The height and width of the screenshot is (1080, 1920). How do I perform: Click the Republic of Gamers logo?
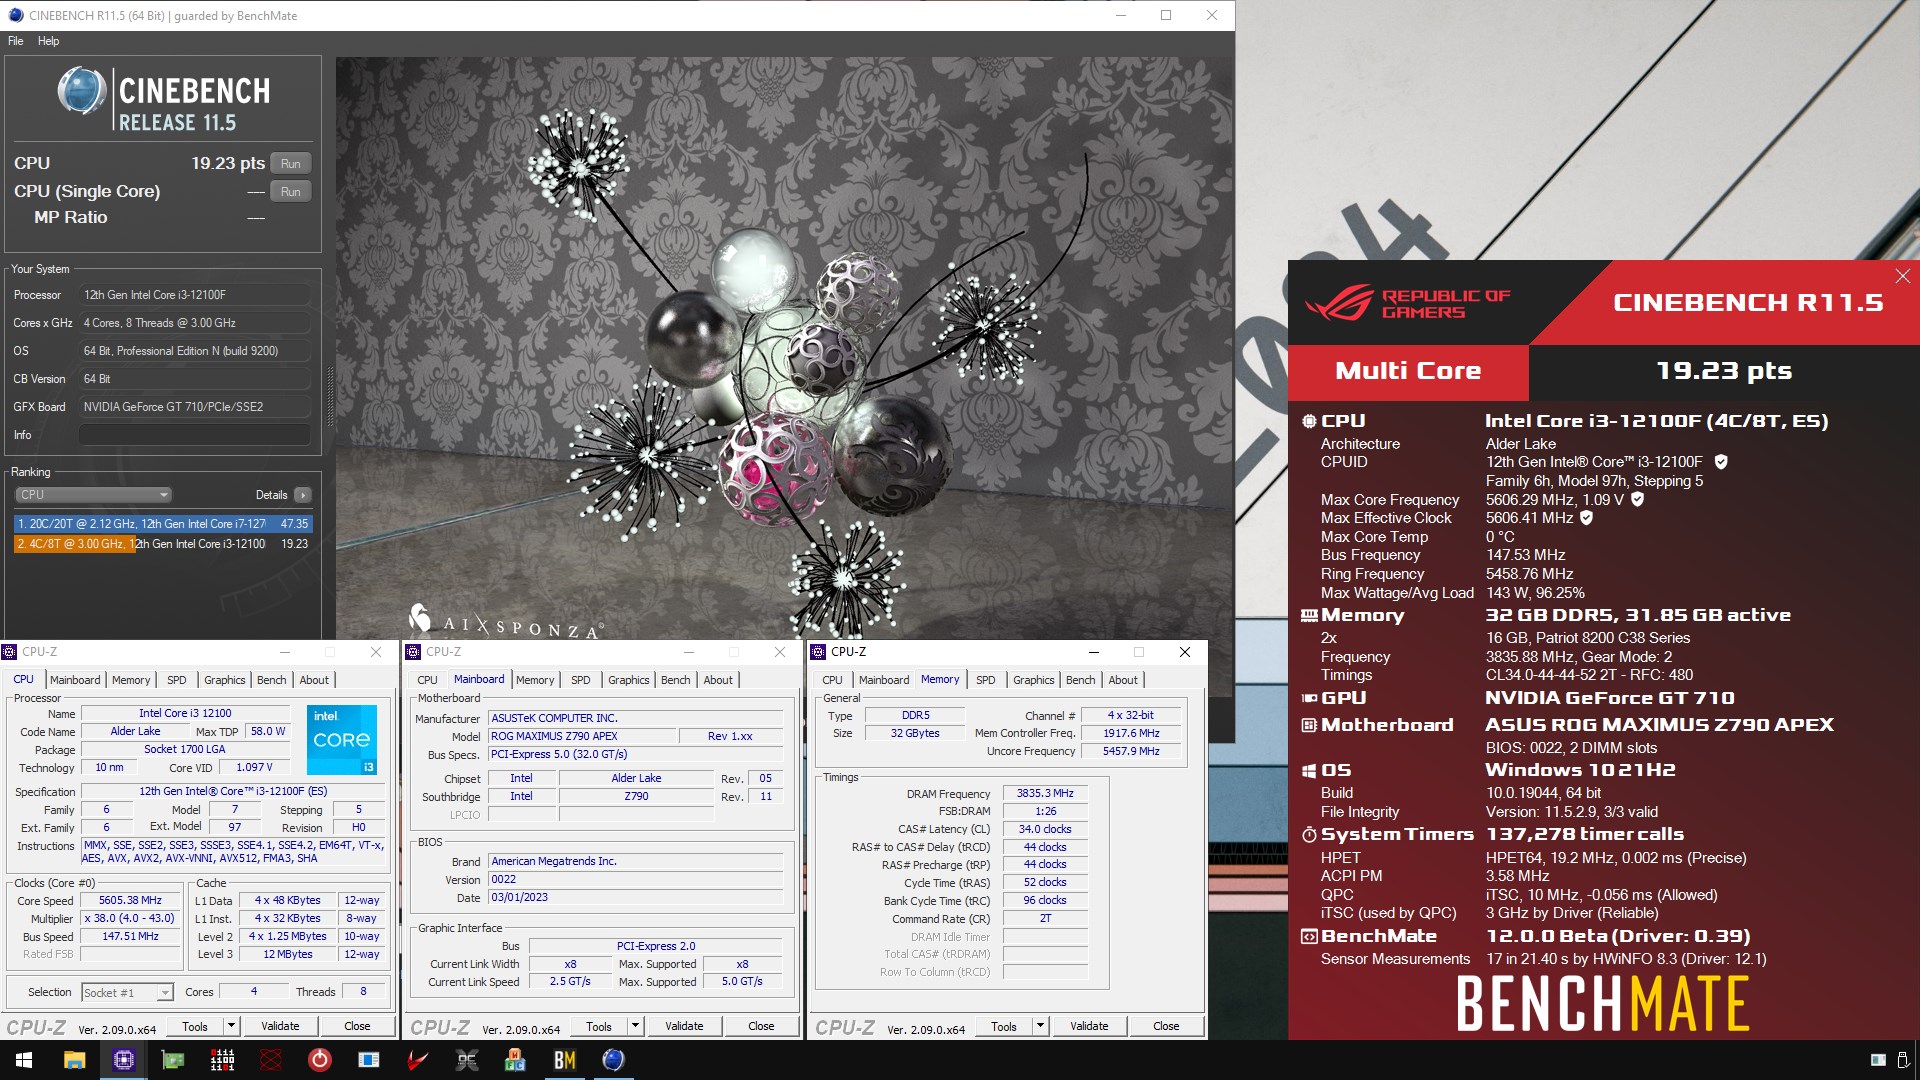(1409, 303)
